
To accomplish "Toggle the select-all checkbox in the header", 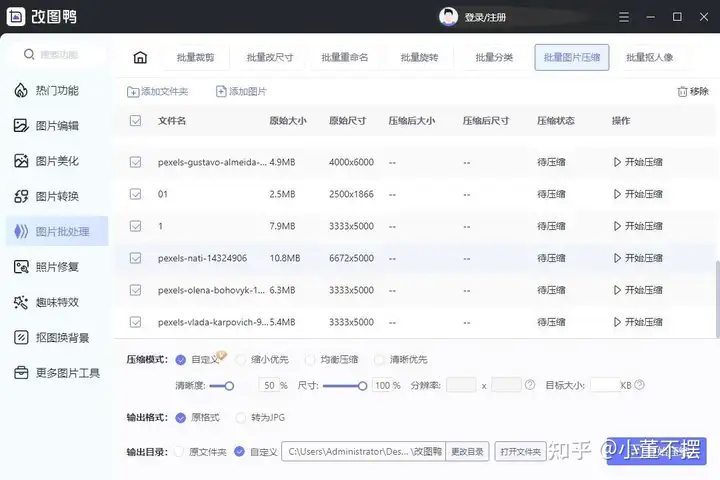I will [136, 121].
